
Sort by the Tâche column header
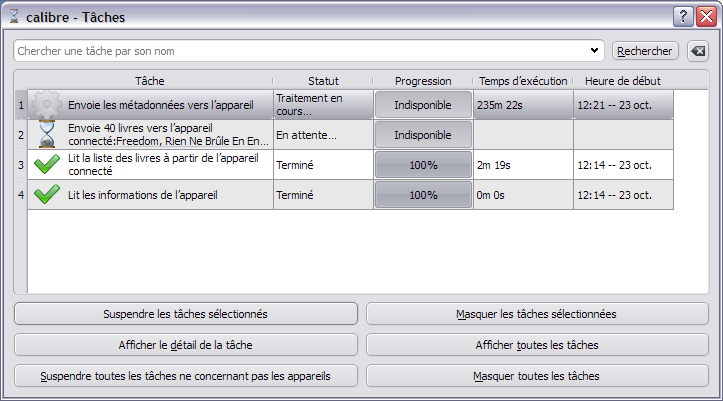tap(149, 81)
